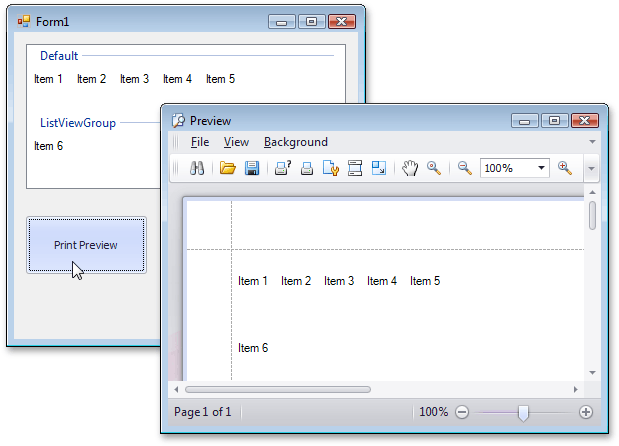Click Item 5 on the preview page
Screen dimensions: 619x446
click(425, 281)
